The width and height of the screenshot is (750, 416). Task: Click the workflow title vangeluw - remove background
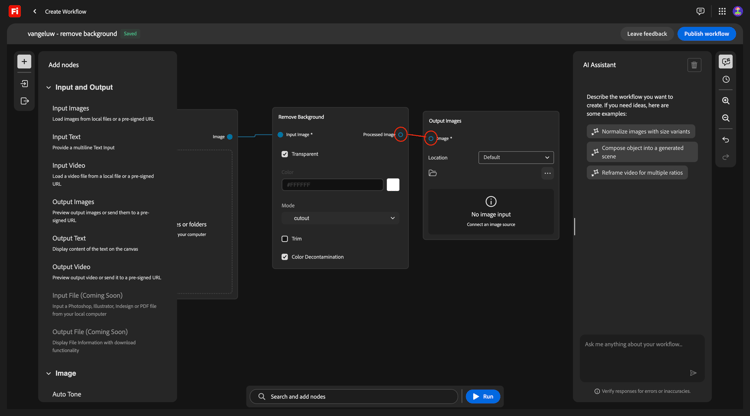(72, 34)
